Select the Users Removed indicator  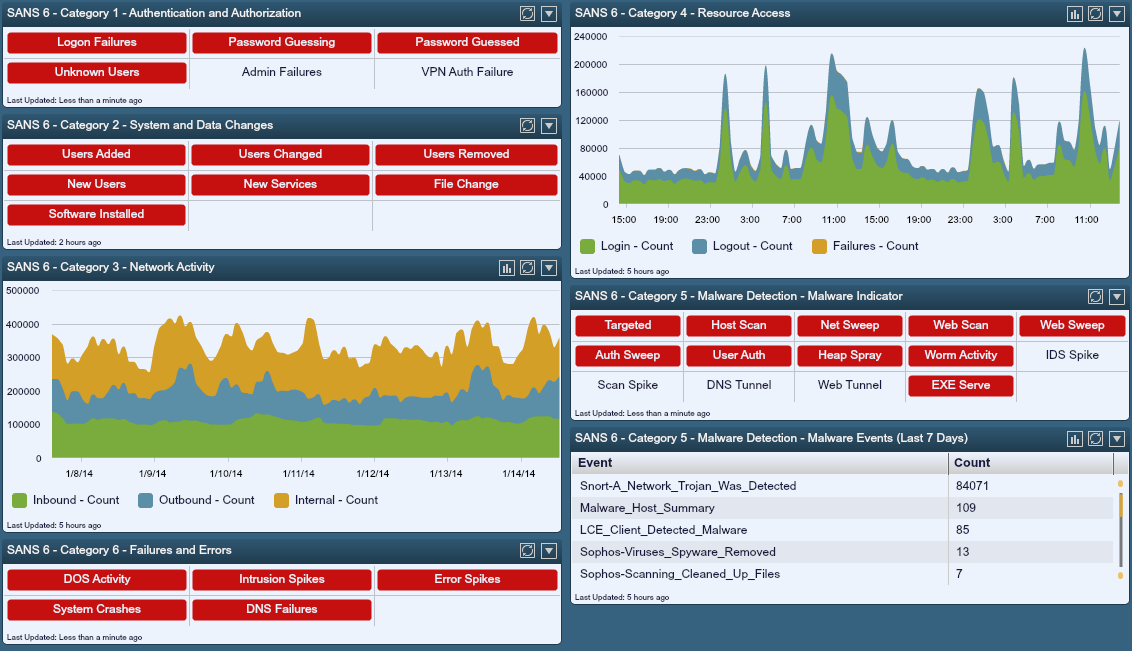coord(466,154)
